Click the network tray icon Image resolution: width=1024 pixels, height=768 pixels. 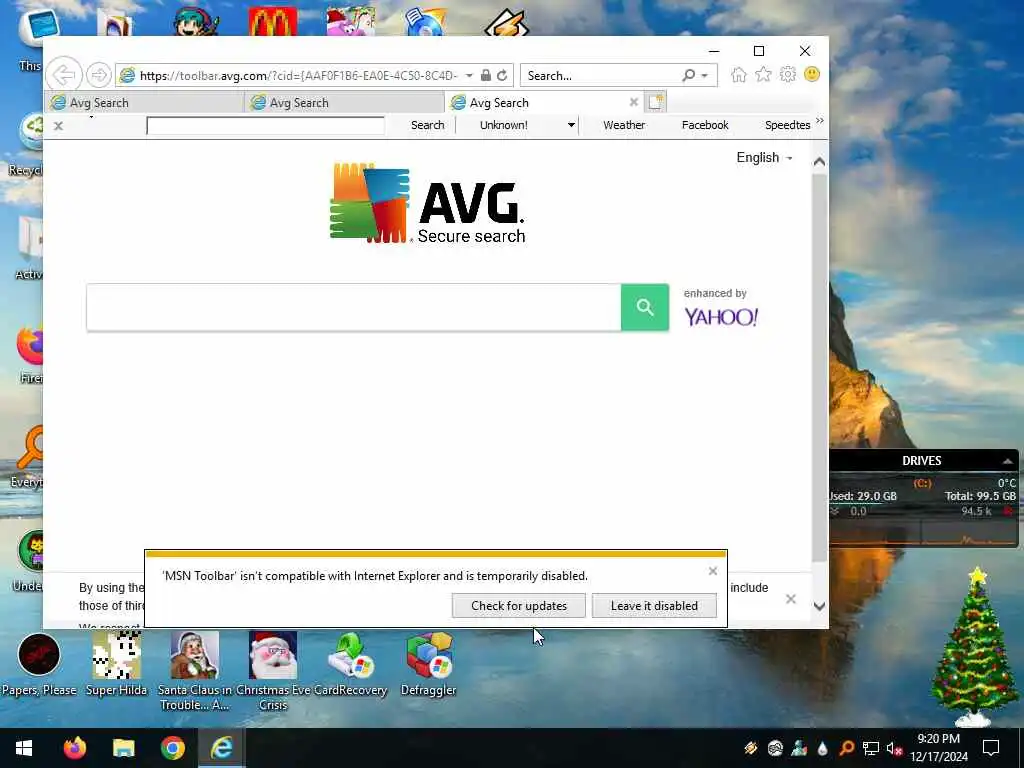pyautogui.click(x=871, y=748)
